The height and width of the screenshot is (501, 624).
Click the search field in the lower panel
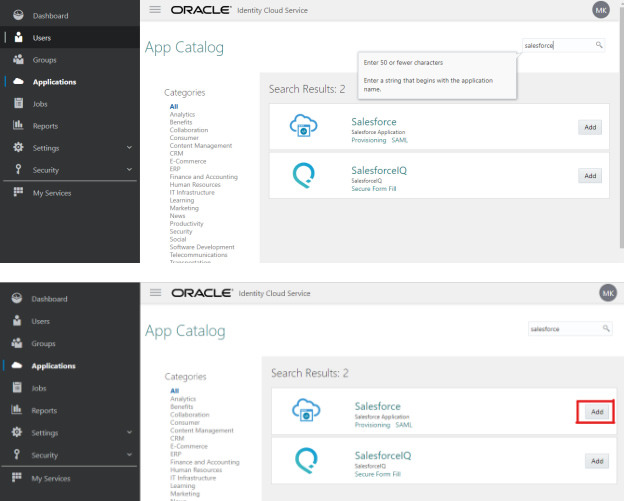(561, 328)
